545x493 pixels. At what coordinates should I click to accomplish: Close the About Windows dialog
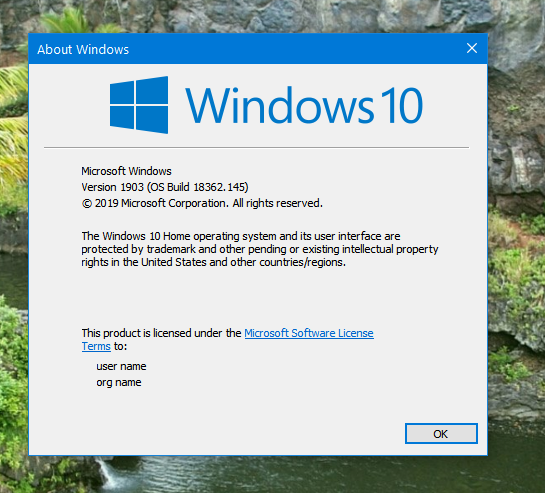[x=472, y=48]
